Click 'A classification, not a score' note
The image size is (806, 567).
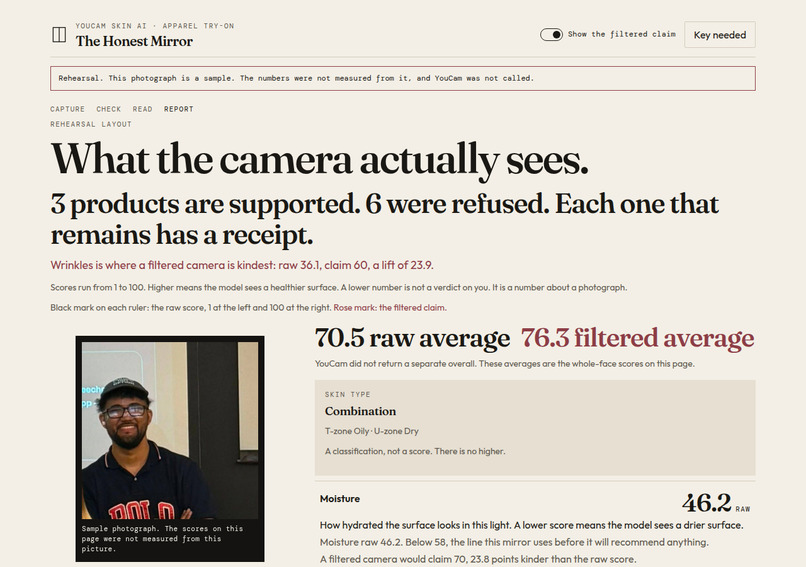tap(415, 451)
